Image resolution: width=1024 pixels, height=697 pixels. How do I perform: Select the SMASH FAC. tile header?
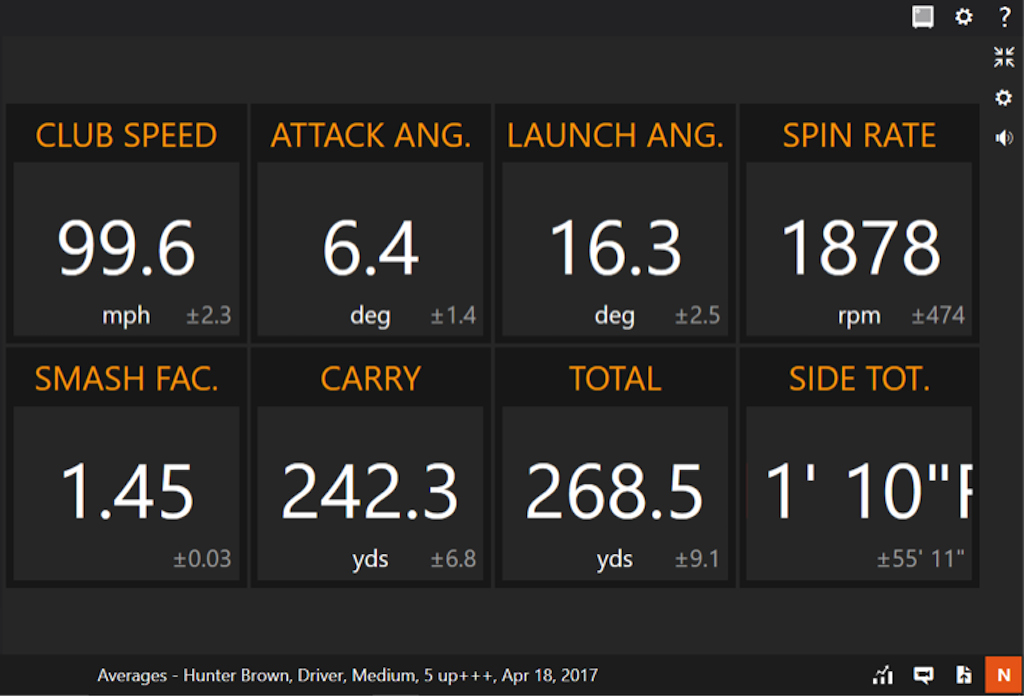click(126, 379)
